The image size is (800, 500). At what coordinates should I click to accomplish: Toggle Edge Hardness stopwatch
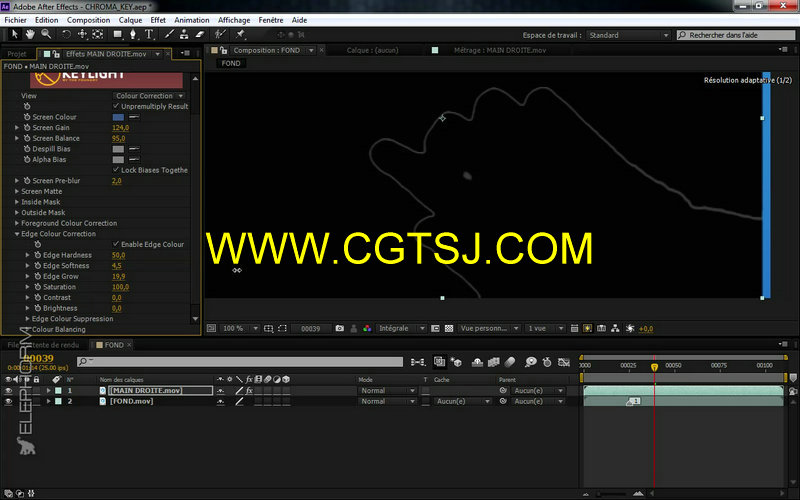click(37, 255)
